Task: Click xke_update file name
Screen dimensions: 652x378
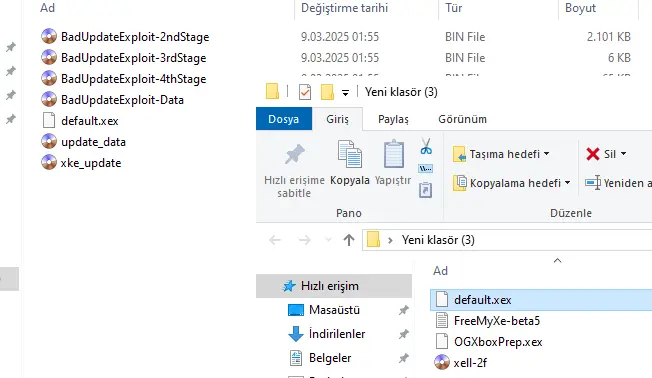Action: point(91,163)
